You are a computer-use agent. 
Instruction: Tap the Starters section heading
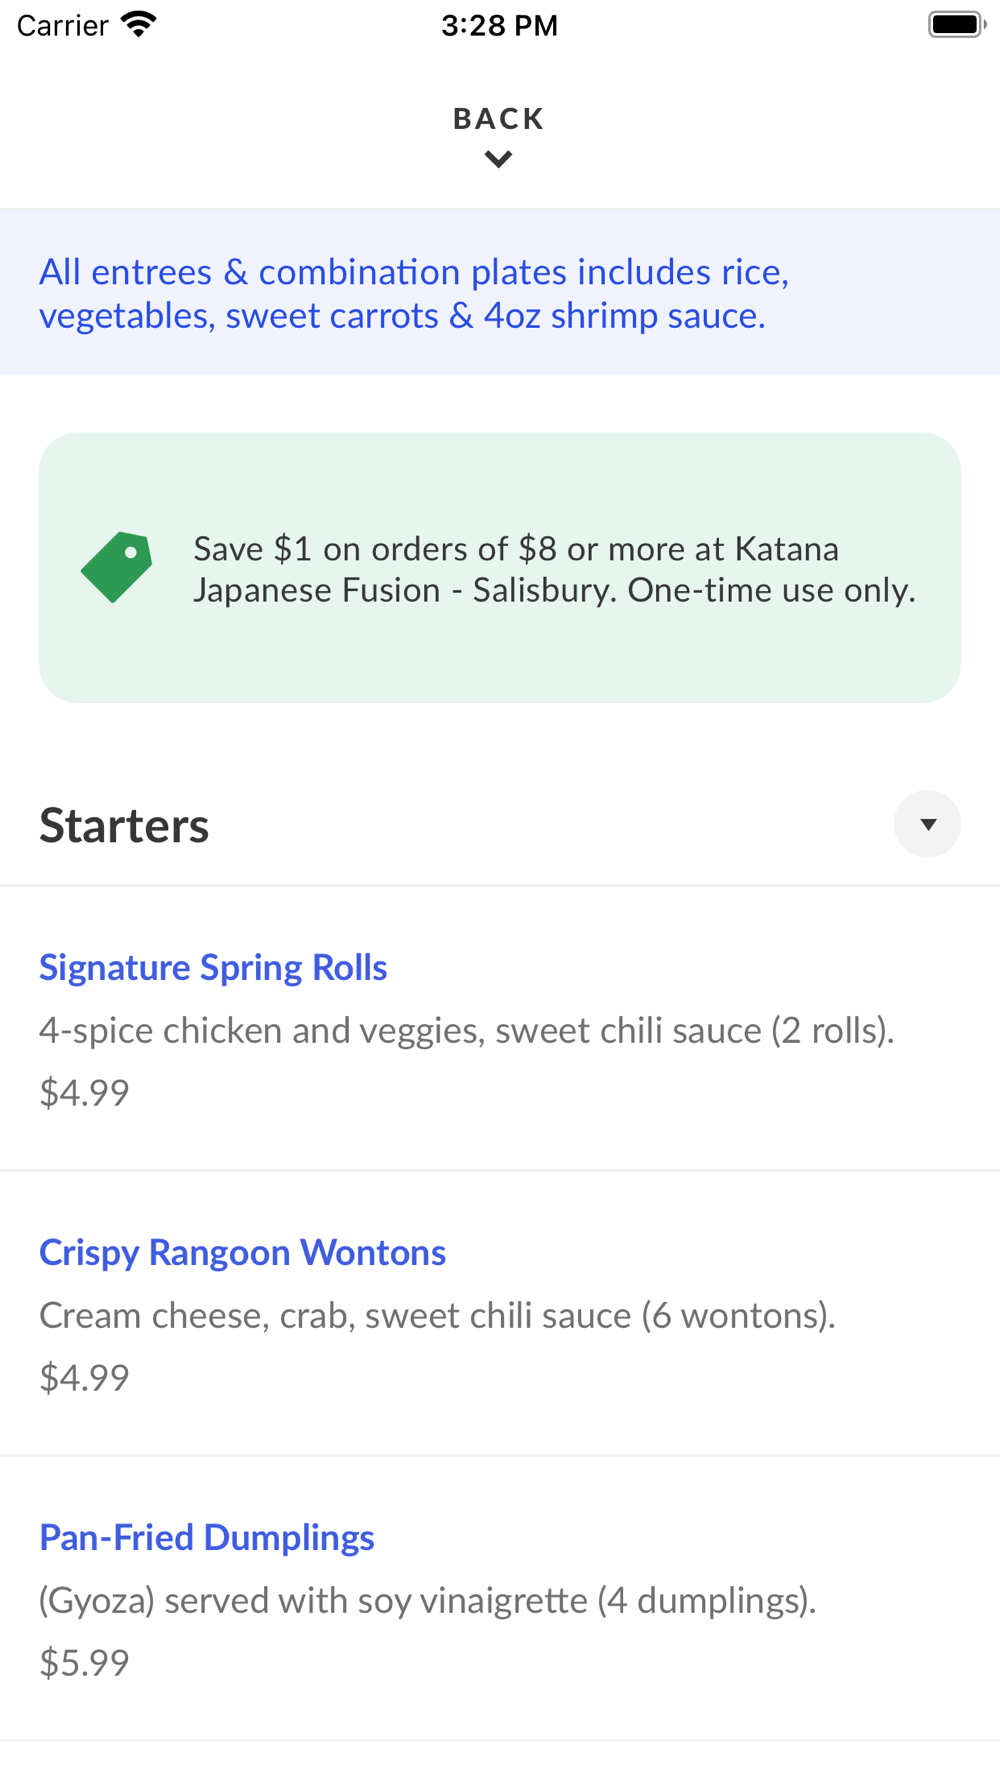click(124, 826)
